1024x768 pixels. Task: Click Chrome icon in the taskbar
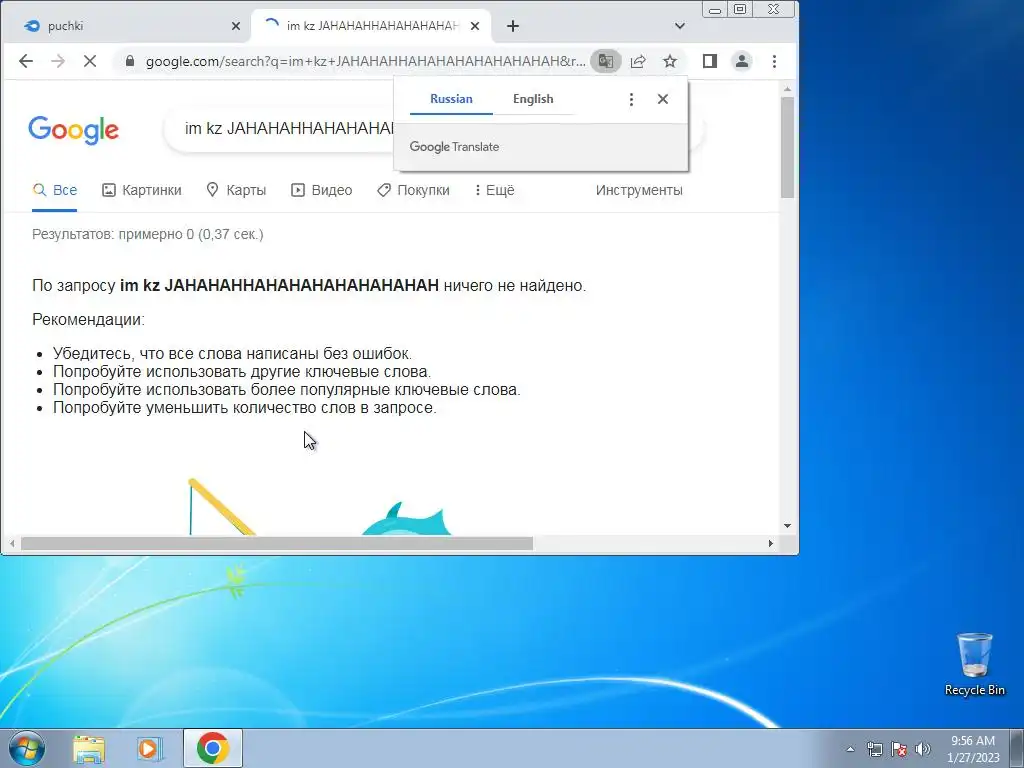click(213, 748)
